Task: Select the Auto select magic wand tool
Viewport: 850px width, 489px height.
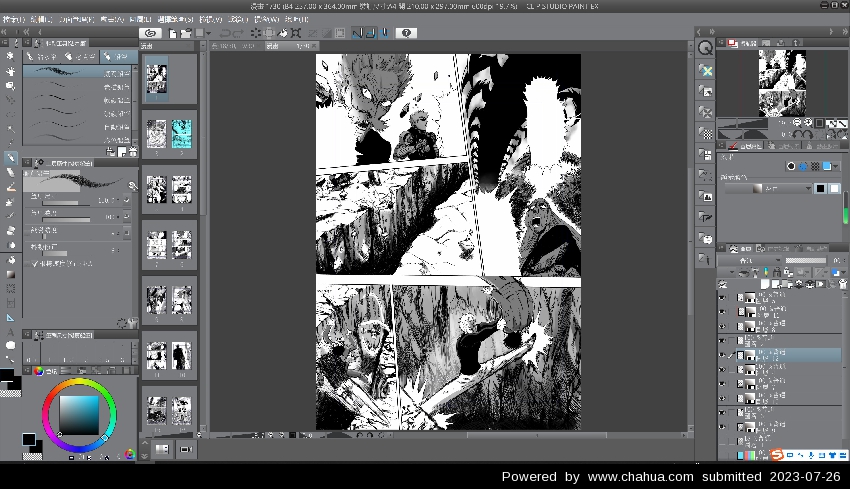Action: tap(10, 129)
